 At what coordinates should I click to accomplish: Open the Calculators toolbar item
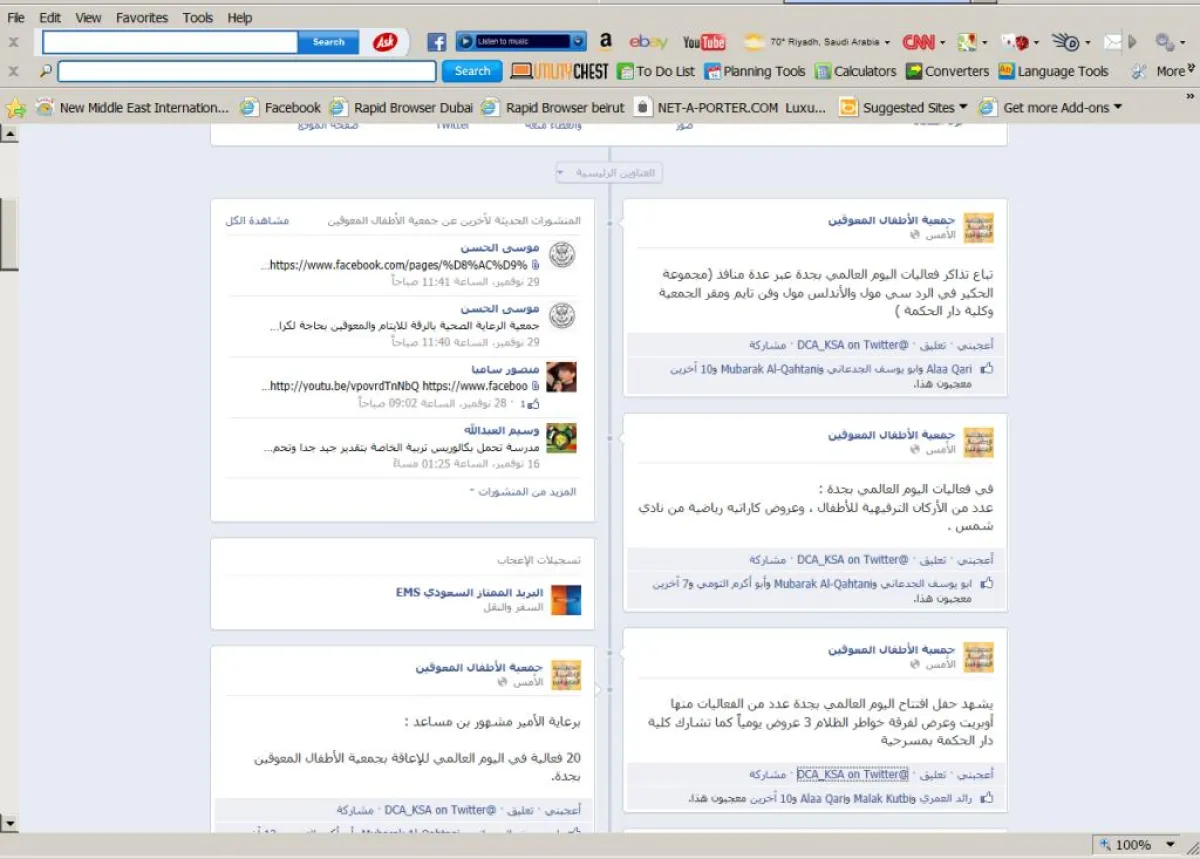[x=855, y=71]
